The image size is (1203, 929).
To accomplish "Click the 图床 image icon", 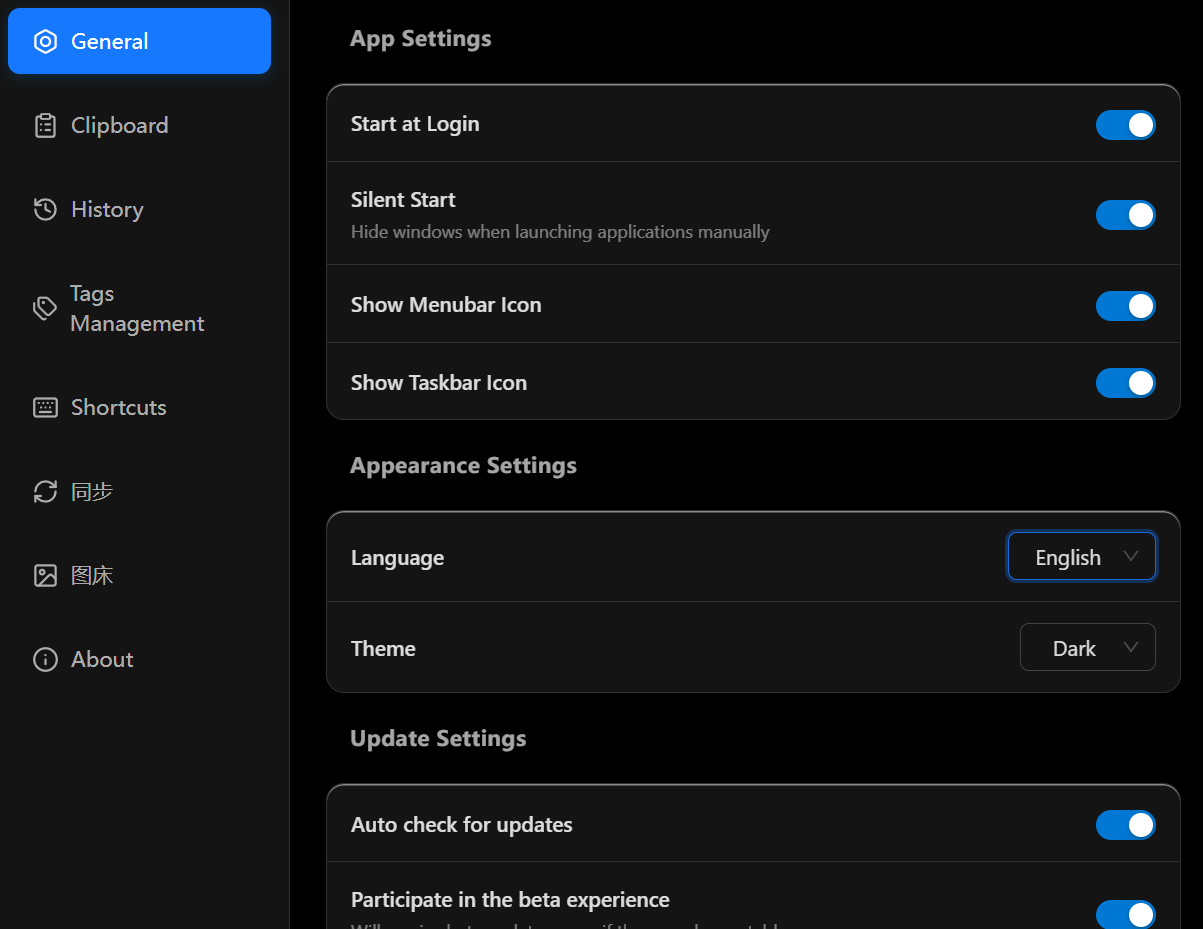I will point(45,575).
